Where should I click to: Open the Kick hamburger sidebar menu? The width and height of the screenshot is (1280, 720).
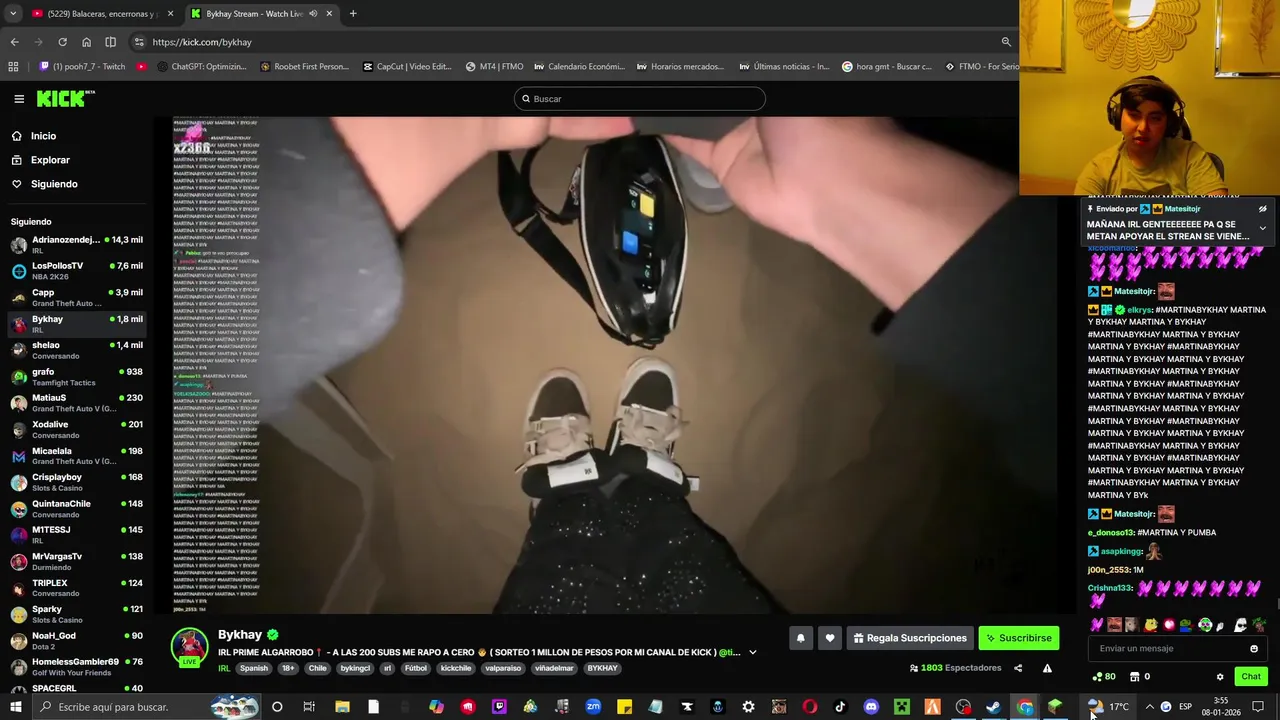click(19, 98)
